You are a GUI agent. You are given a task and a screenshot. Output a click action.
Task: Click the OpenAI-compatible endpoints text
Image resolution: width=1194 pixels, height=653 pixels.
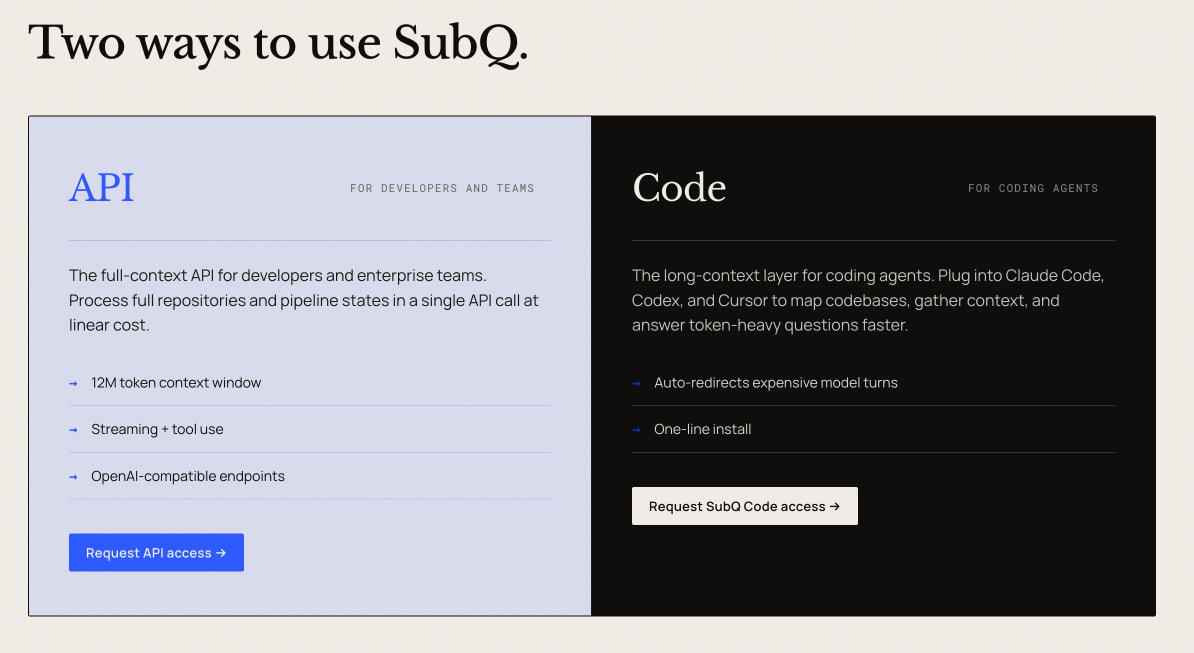coord(187,476)
